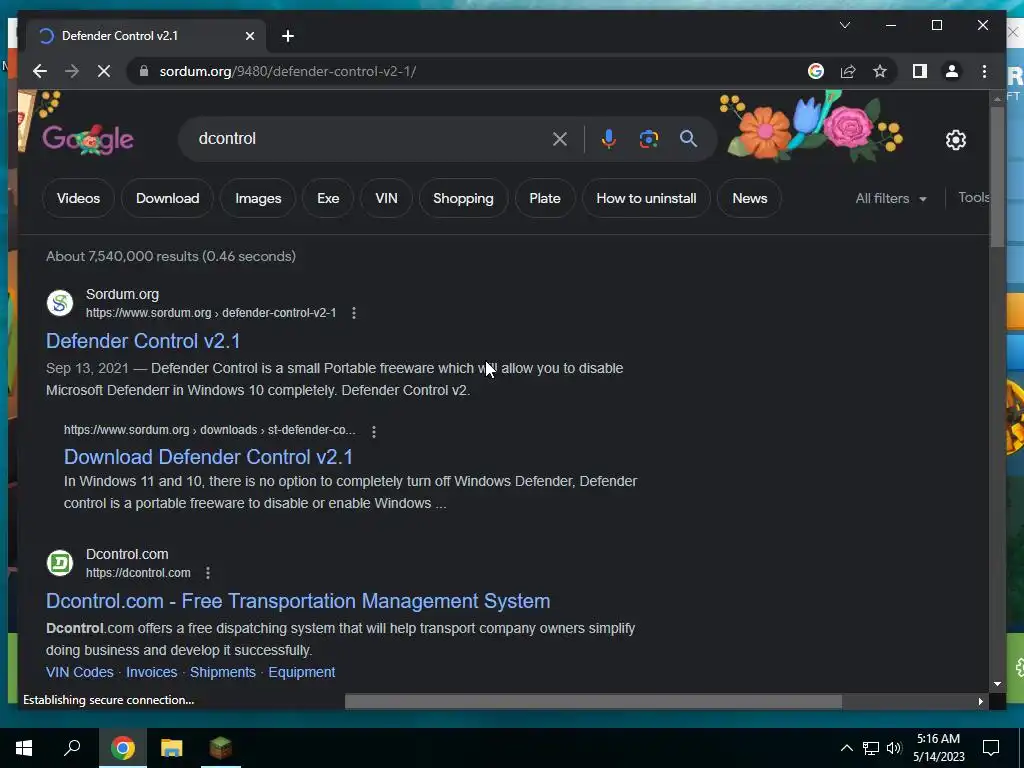Open the Windows Start menu
The height and width of the screenshot is (768, 1024).
[x=24, y=748]
